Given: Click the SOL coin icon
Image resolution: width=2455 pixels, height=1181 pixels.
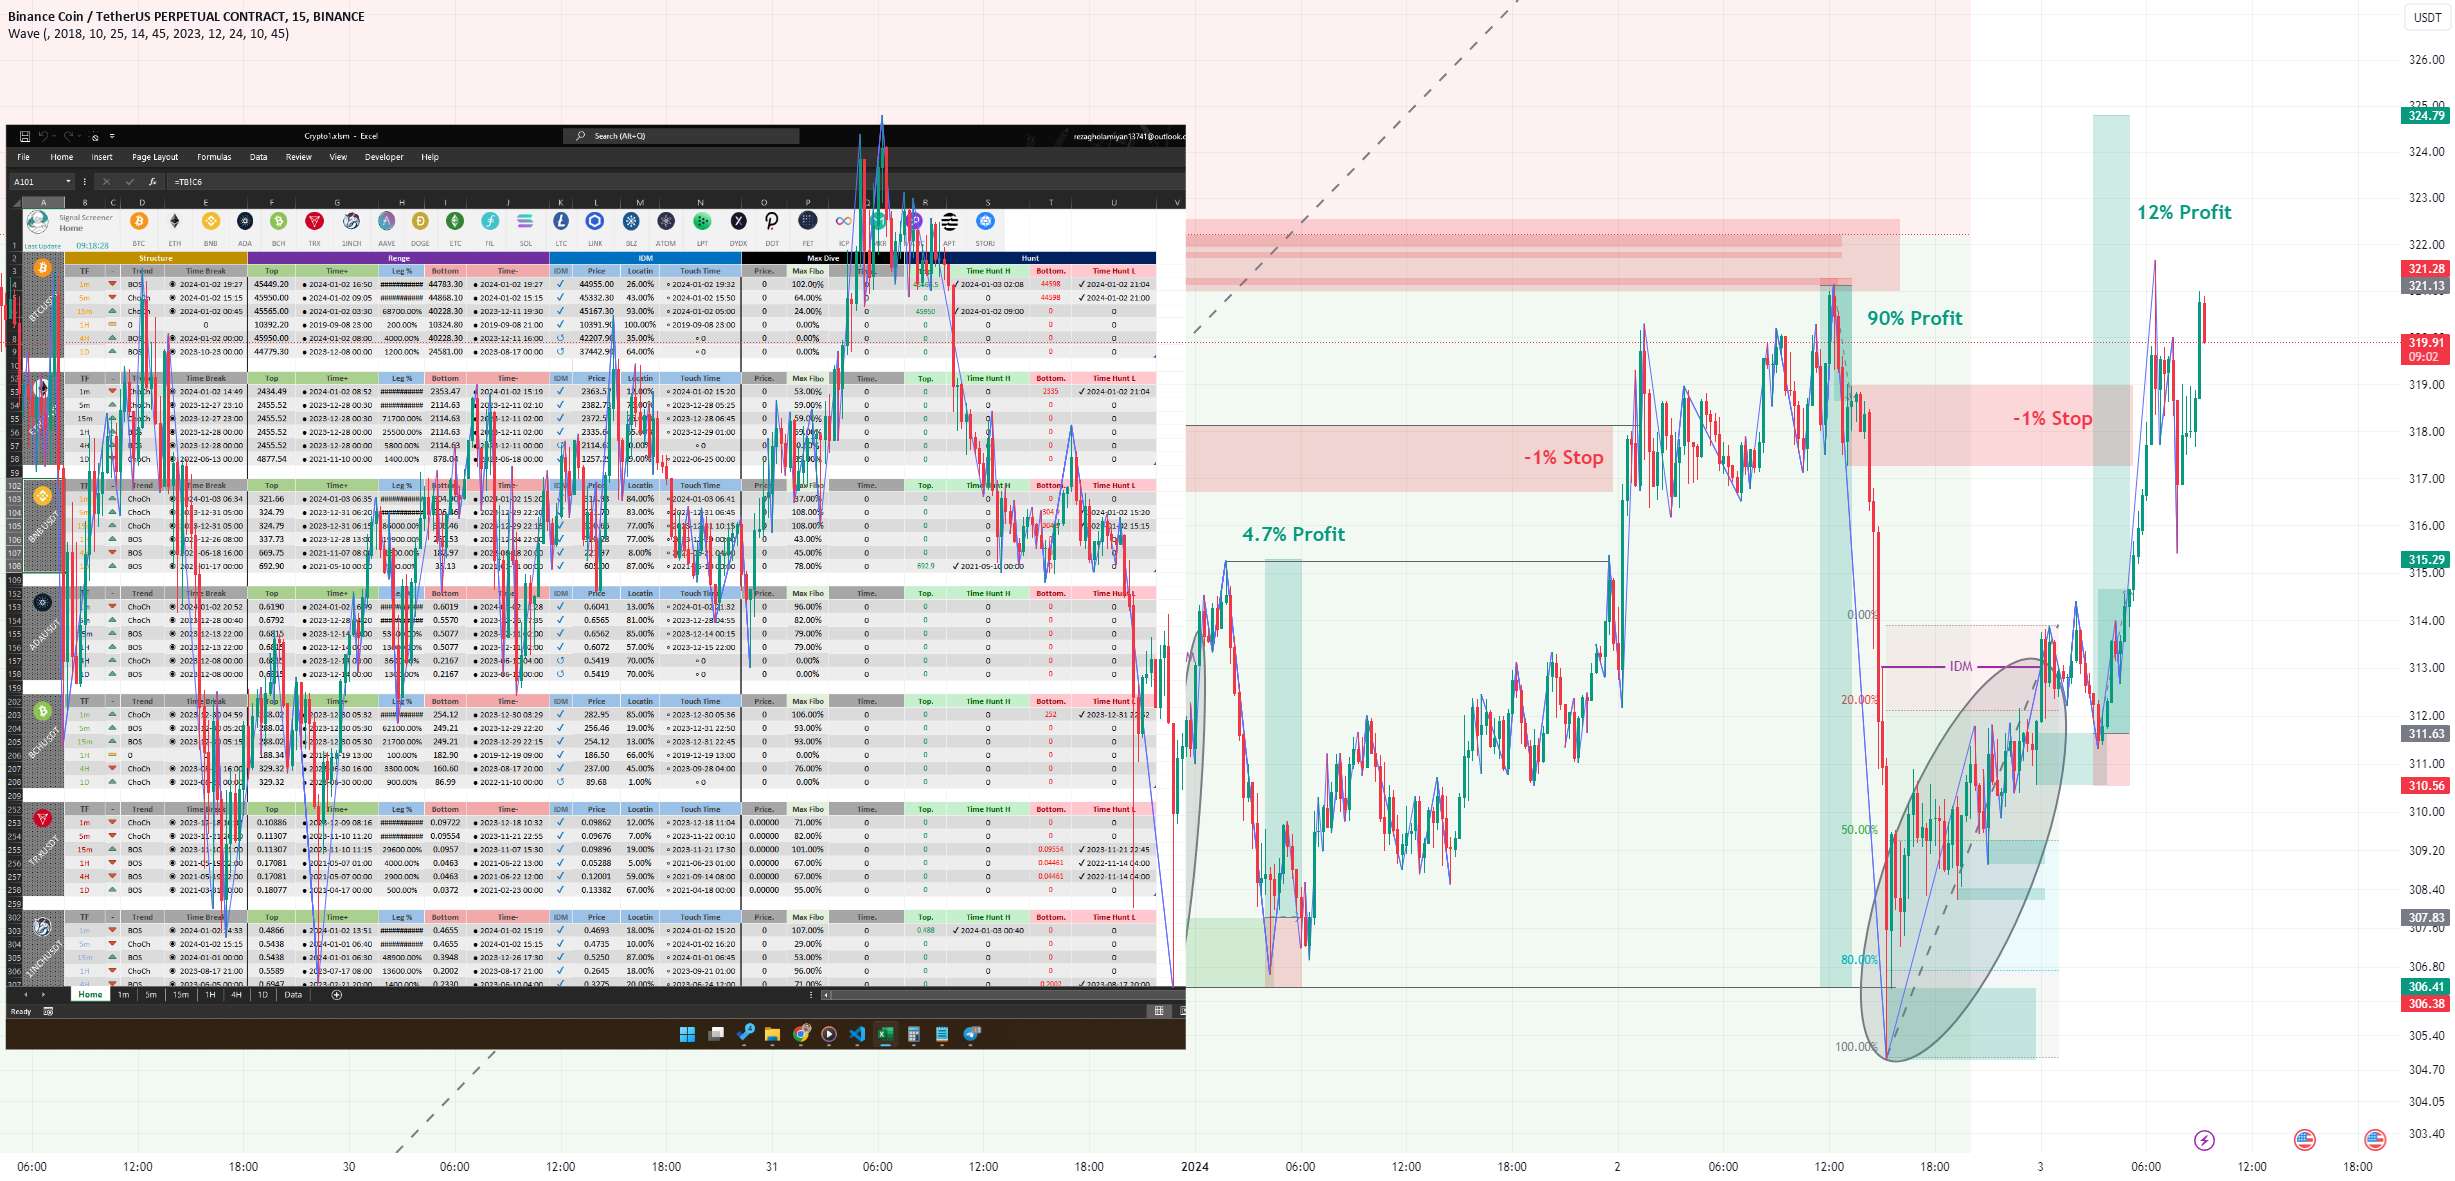Looking at the screenshot, I should [525, 221].
